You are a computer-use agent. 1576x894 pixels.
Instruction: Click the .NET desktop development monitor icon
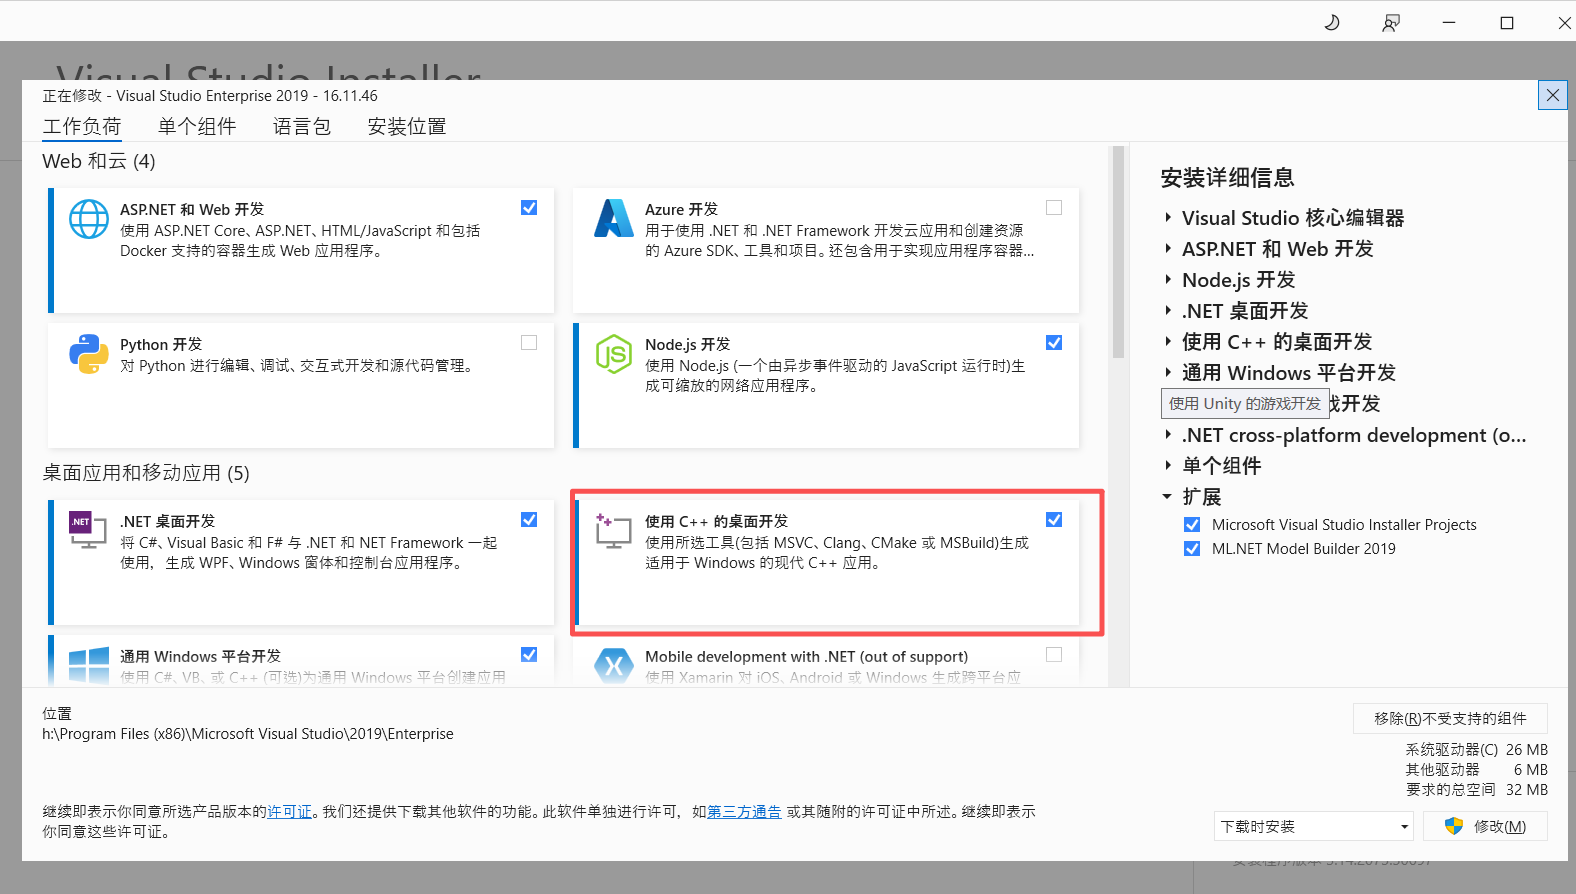tap(88, 530)
